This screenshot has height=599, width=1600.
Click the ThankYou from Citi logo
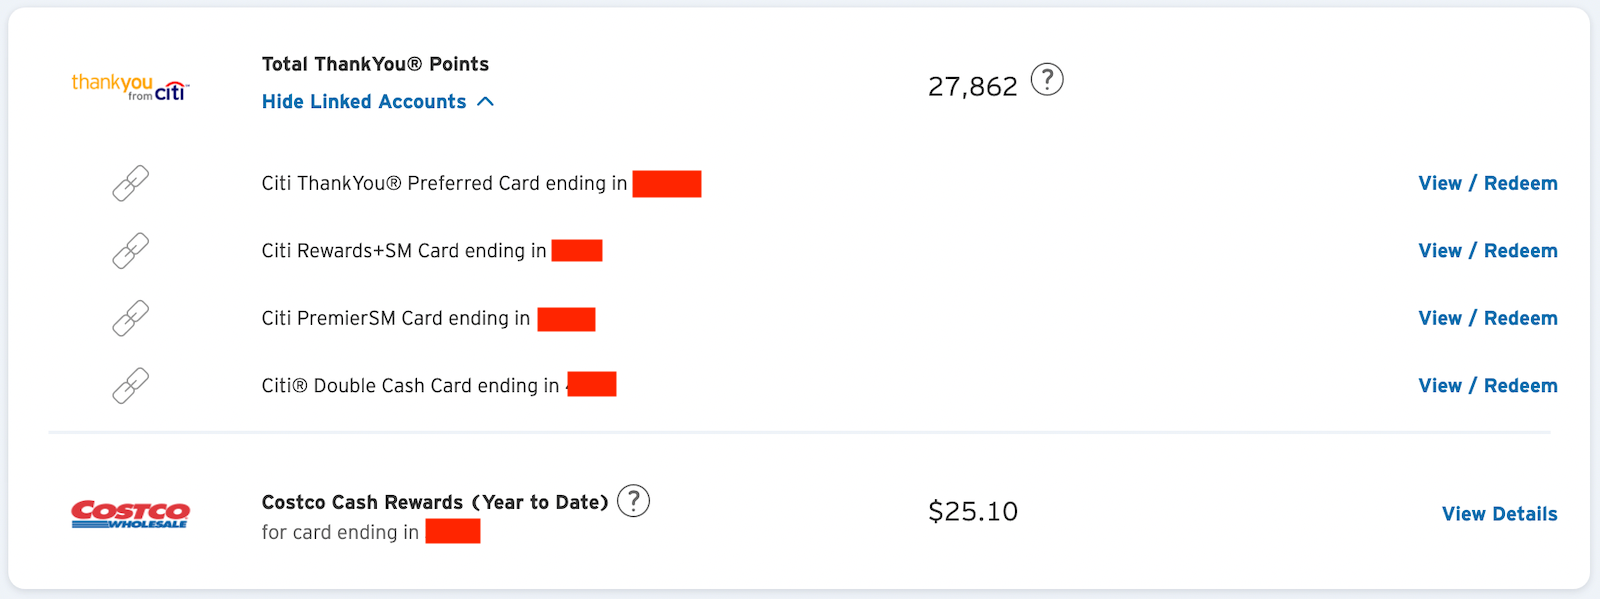tap(130, 87)
